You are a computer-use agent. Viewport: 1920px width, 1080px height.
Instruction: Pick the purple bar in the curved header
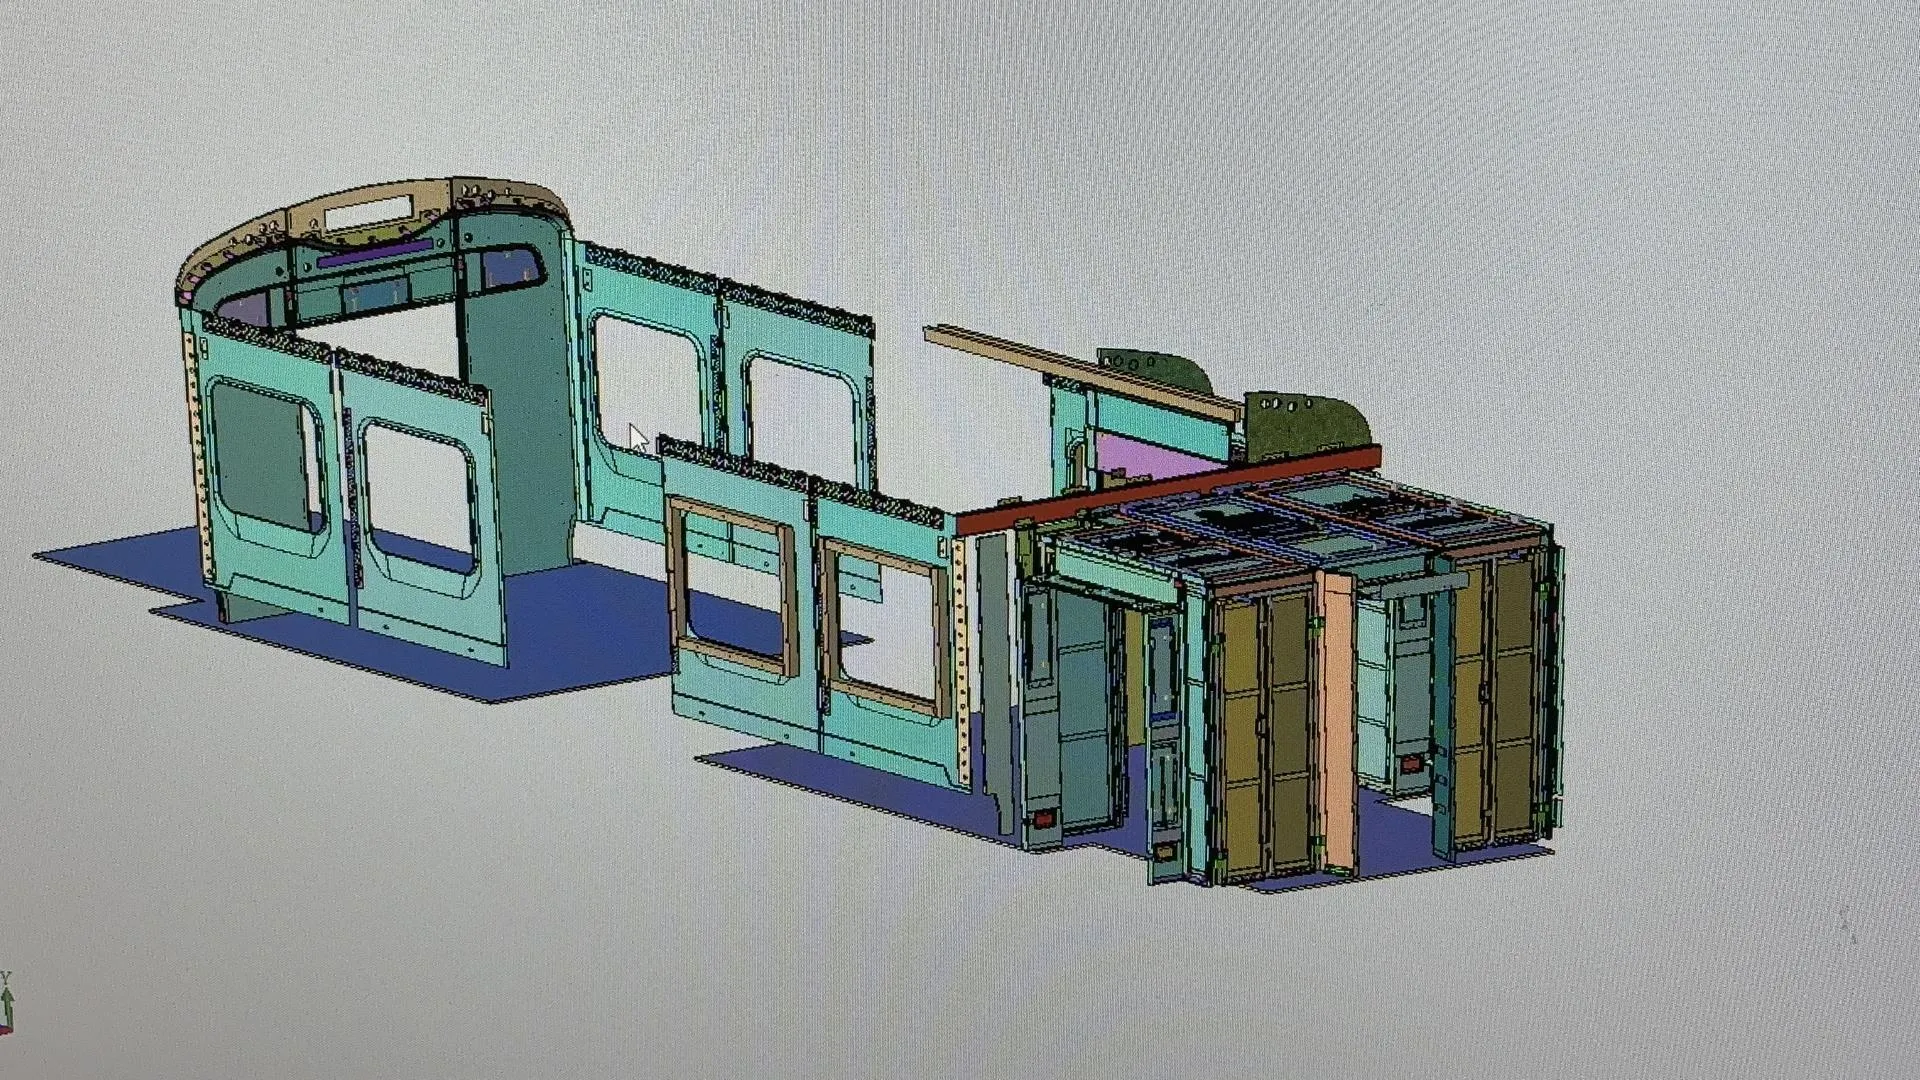pos(375,255)
